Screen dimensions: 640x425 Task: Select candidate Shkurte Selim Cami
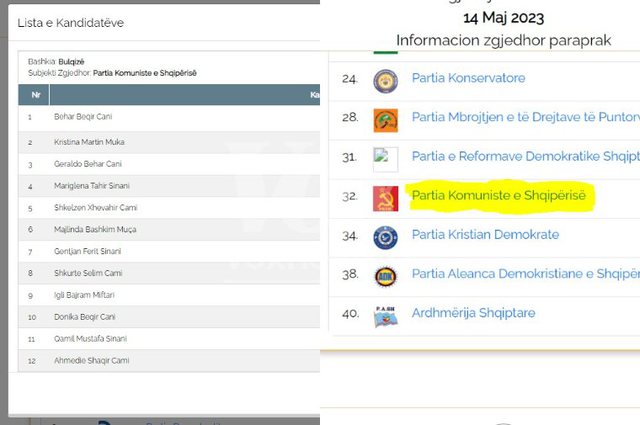point(88,273)
